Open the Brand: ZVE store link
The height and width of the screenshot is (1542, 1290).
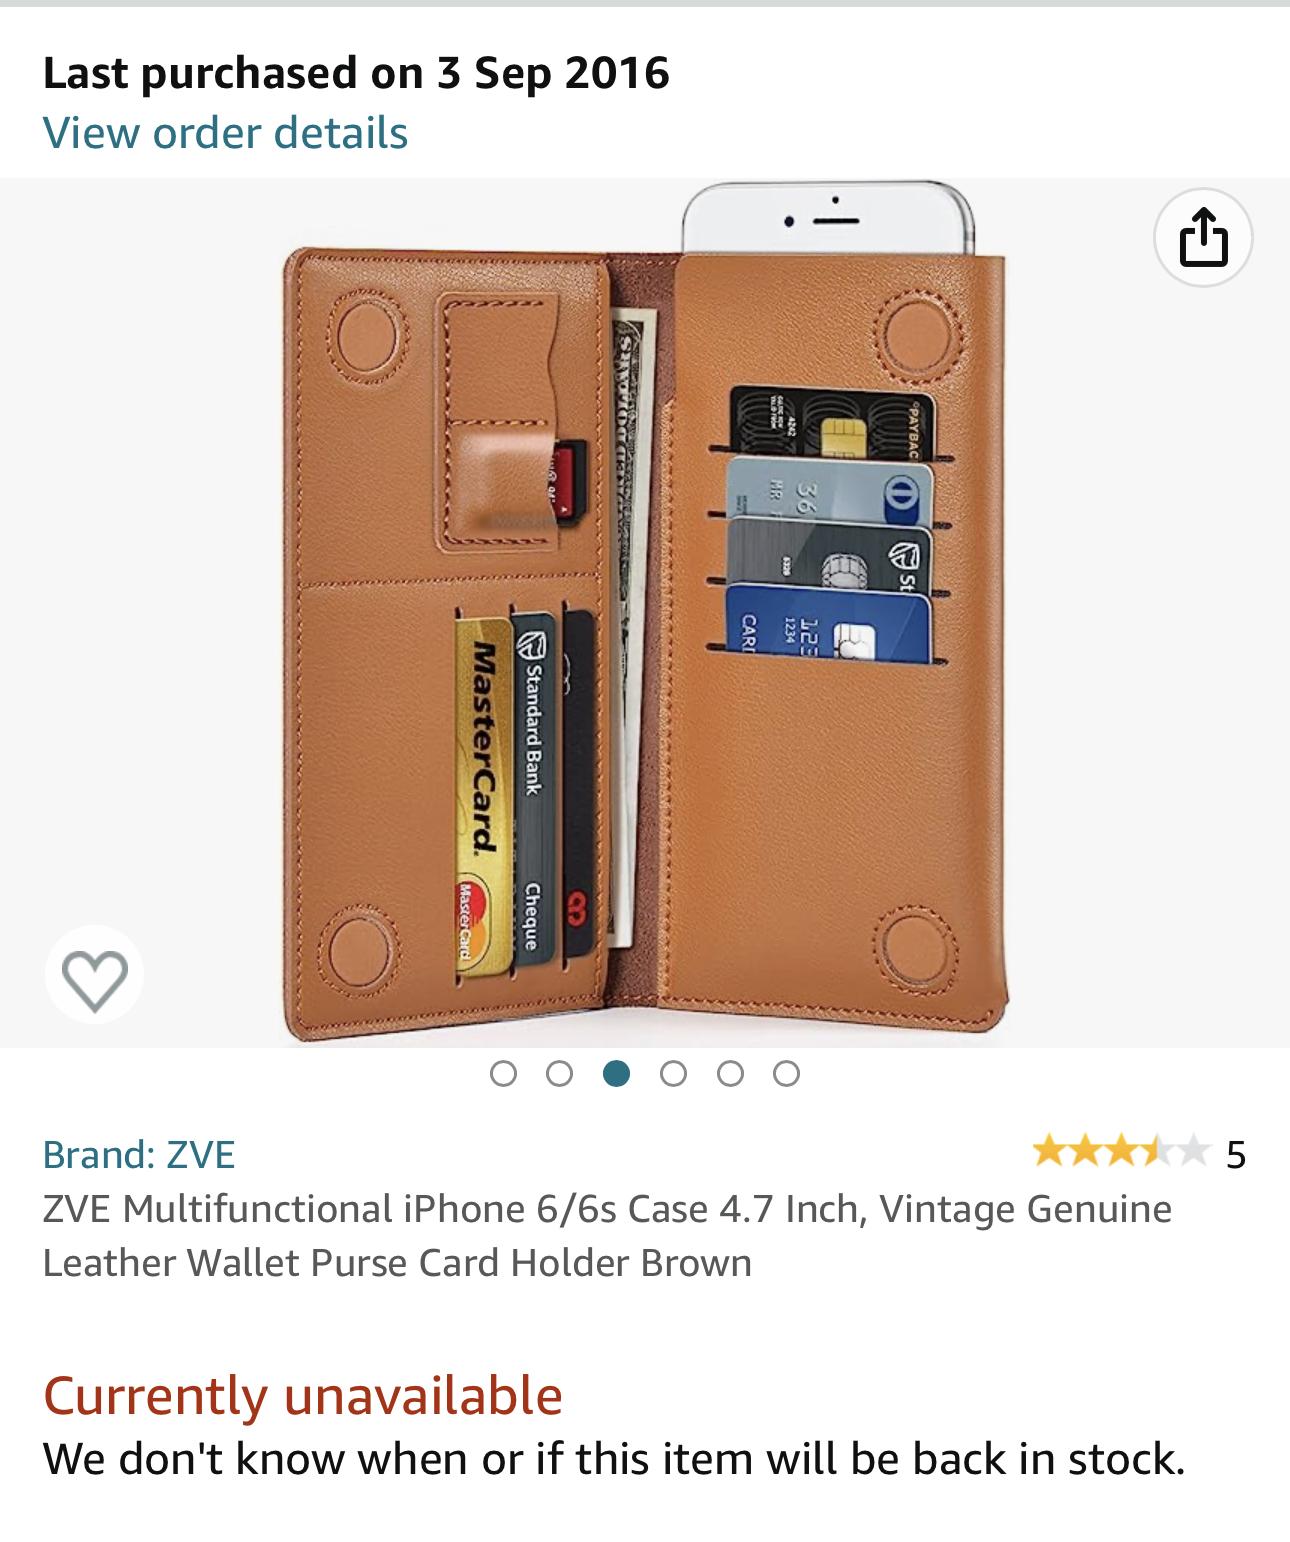139,1154
